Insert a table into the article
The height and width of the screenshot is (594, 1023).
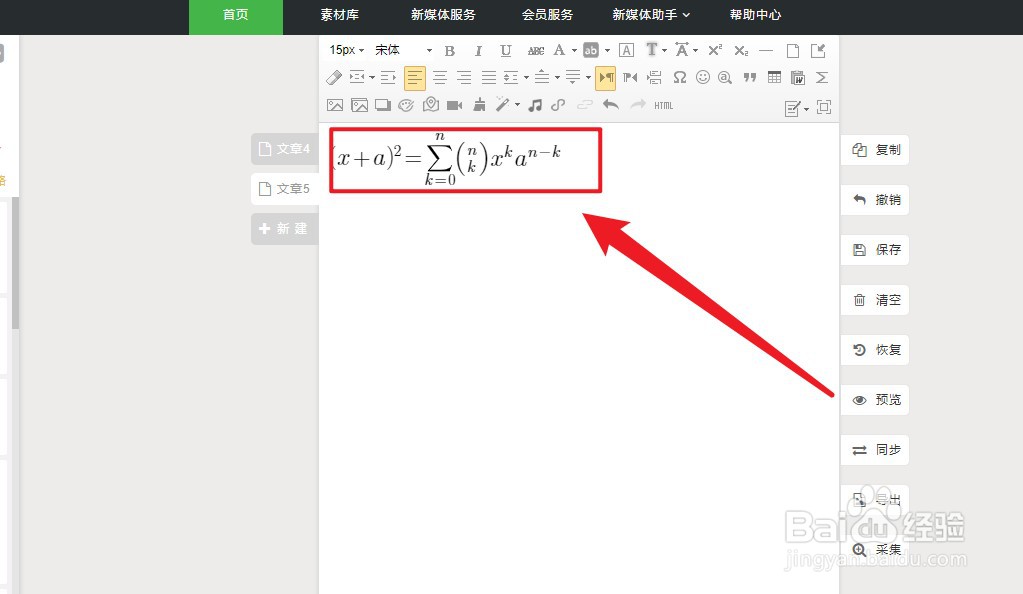774,77
